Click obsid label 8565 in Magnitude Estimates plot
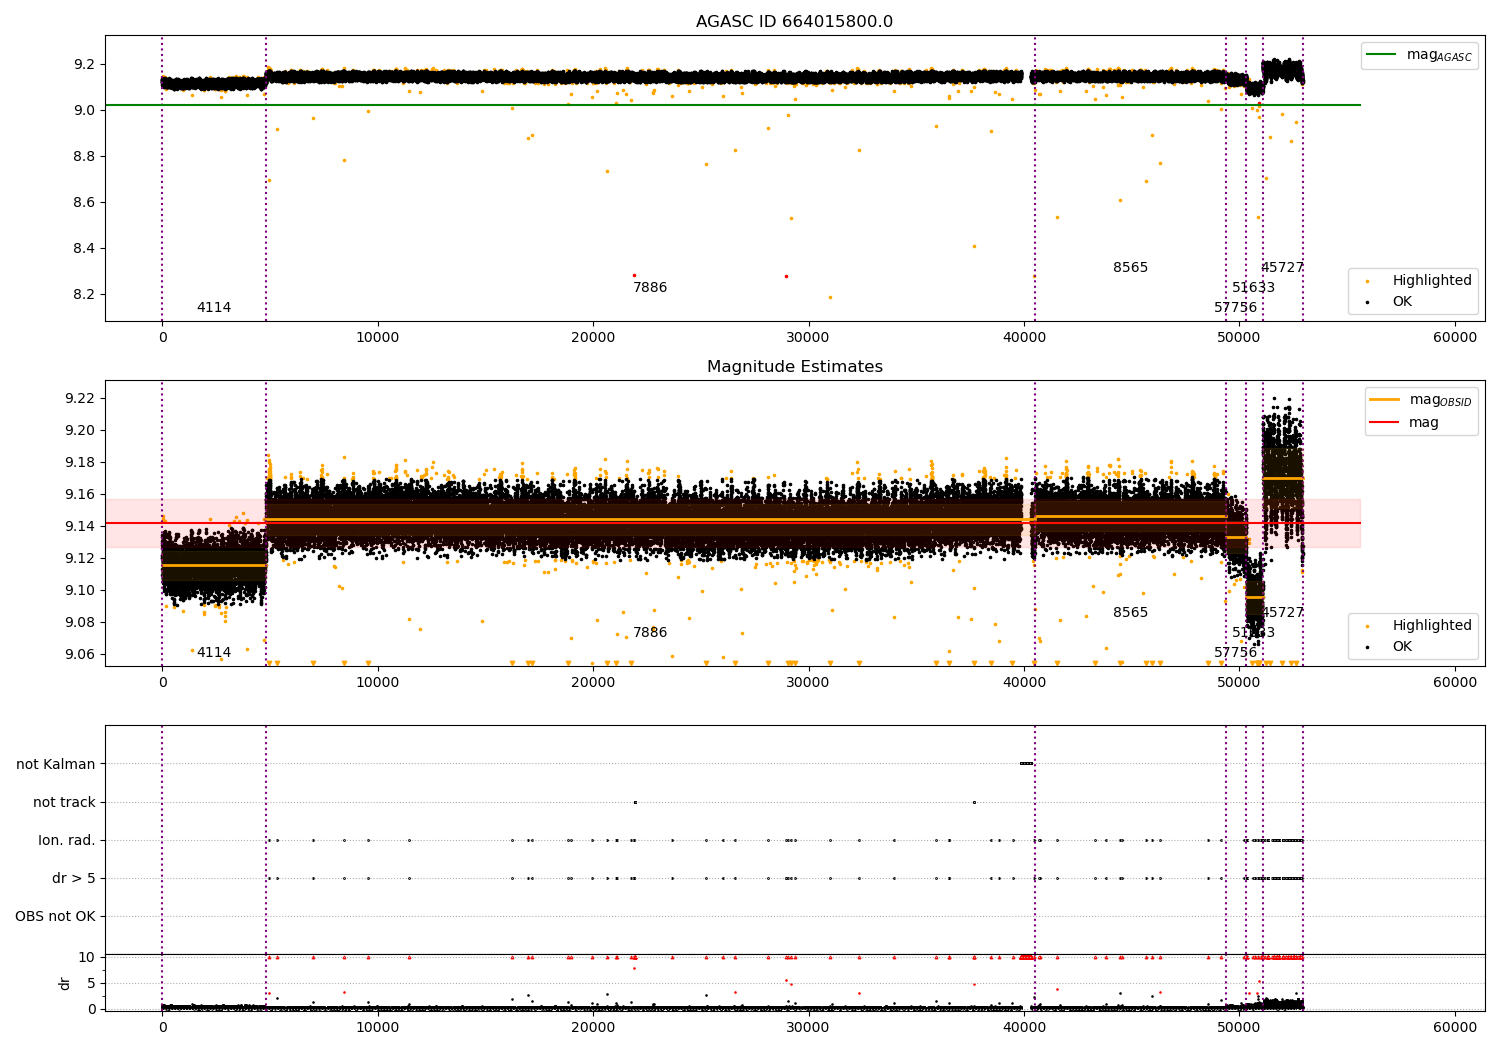Screen dimensions: 1500x1050 click(x=1131, y=612)
